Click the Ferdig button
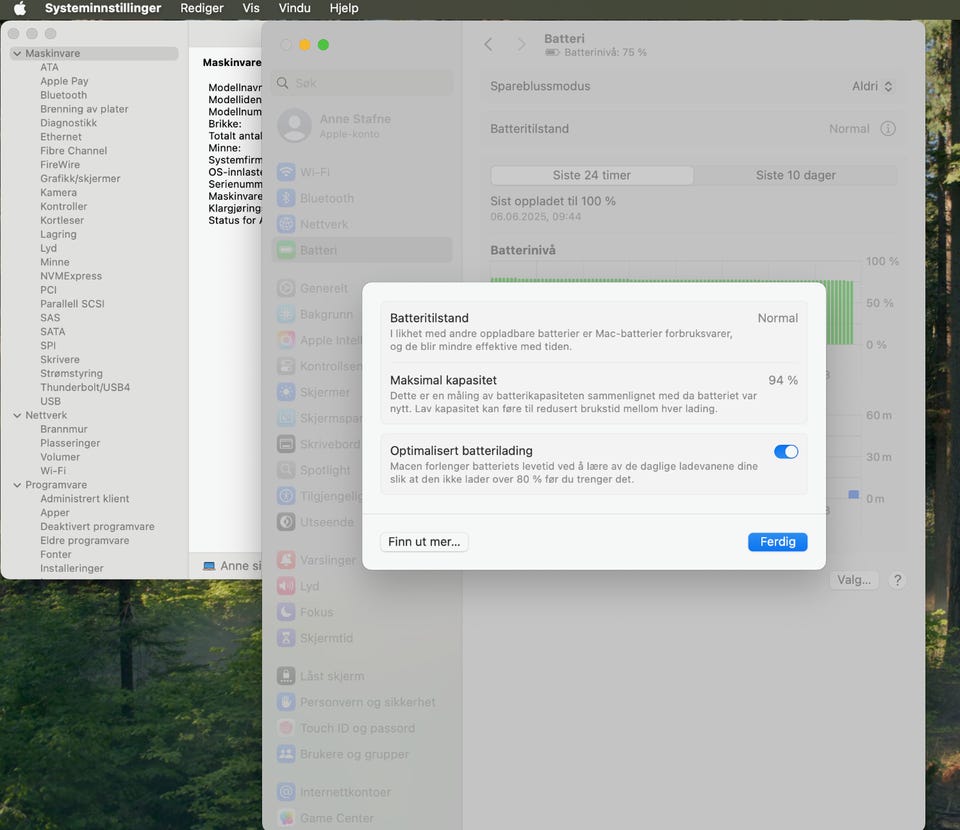Screen dimensions: 960x830 (x=777, y=542)
